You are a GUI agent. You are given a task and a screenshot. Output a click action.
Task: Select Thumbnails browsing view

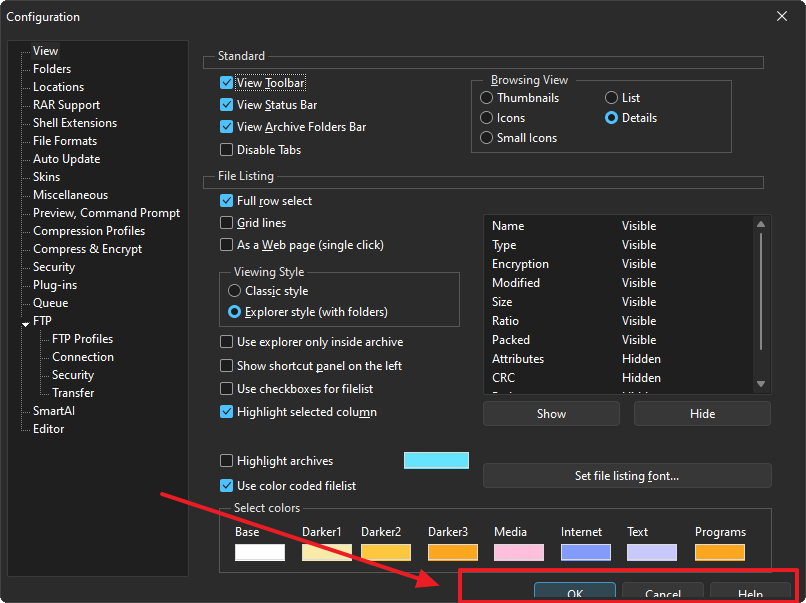[x=486, y=98]
